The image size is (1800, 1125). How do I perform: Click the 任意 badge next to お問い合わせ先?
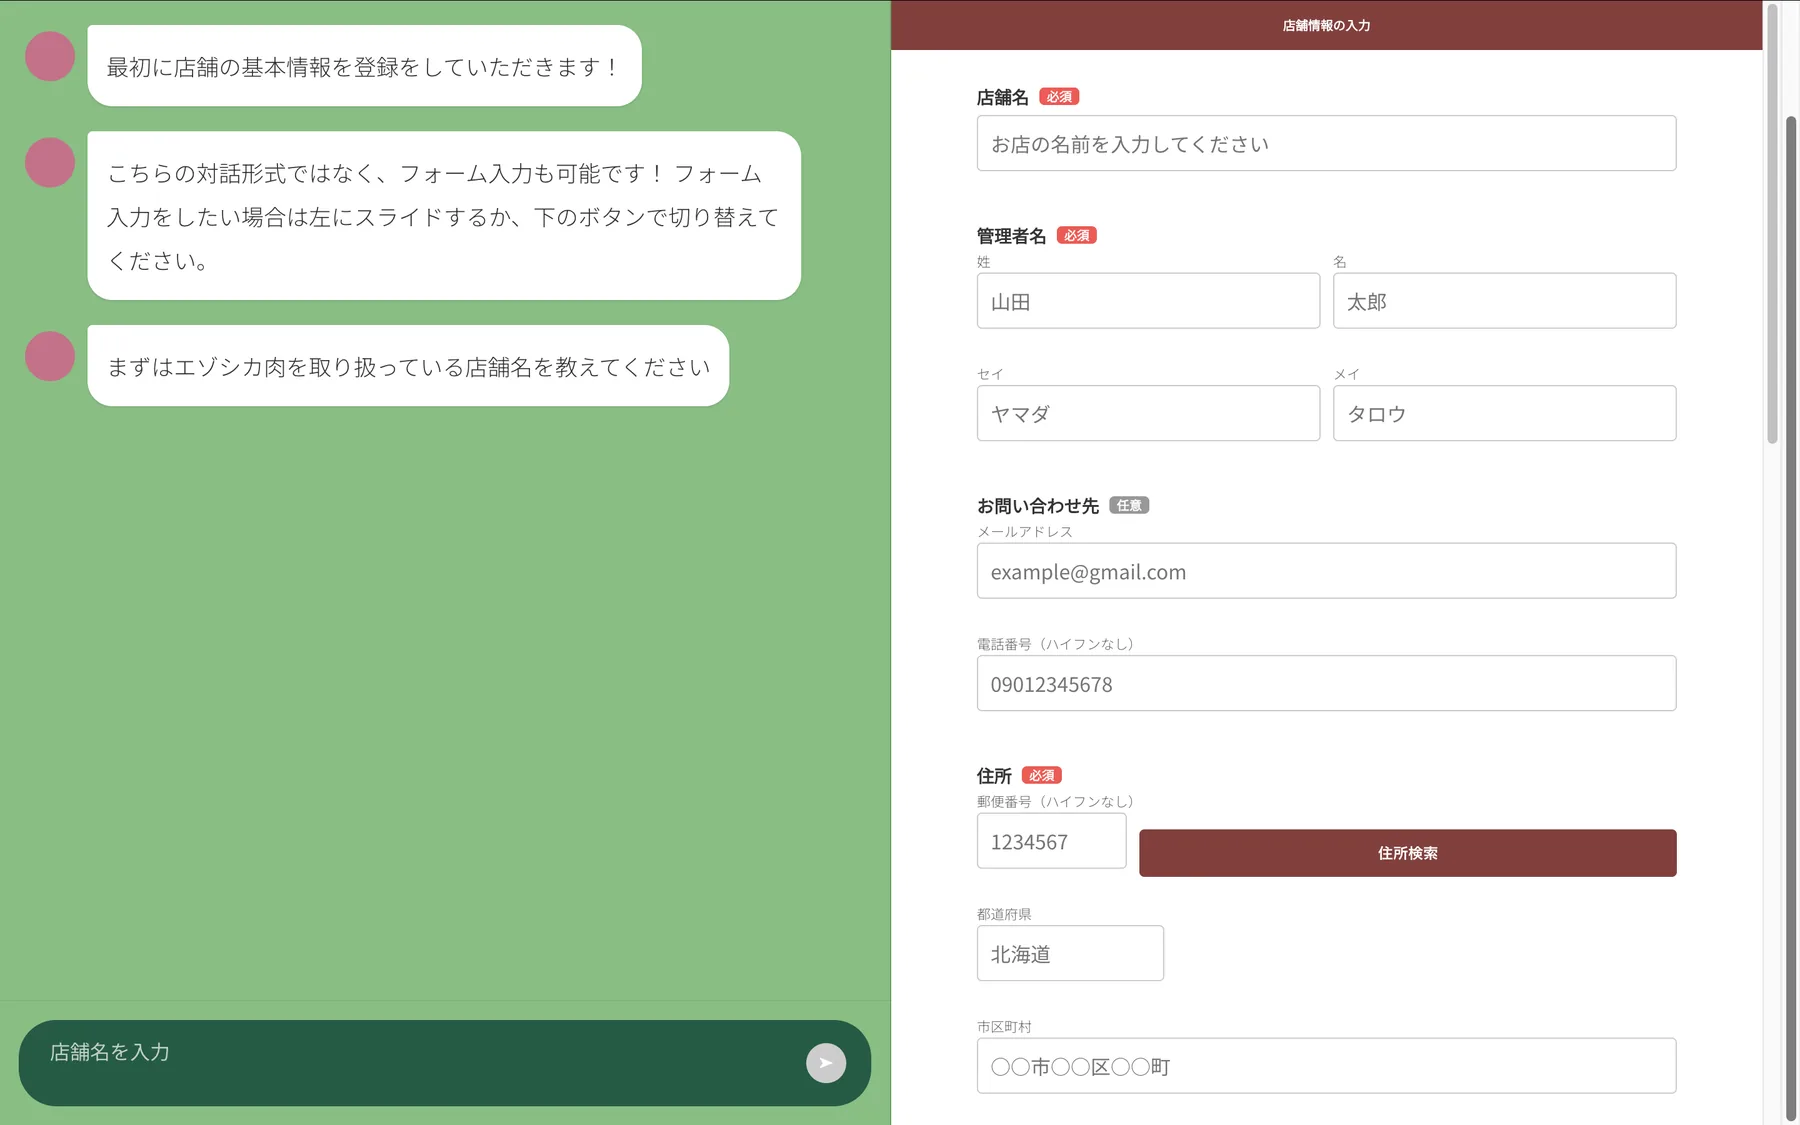[x=1129, y=506]
